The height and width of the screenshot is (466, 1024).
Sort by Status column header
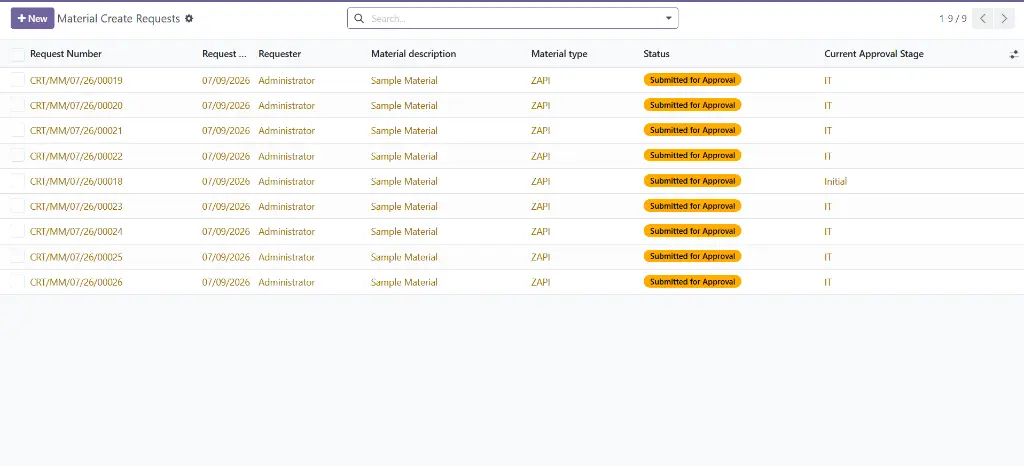[656, 54]
